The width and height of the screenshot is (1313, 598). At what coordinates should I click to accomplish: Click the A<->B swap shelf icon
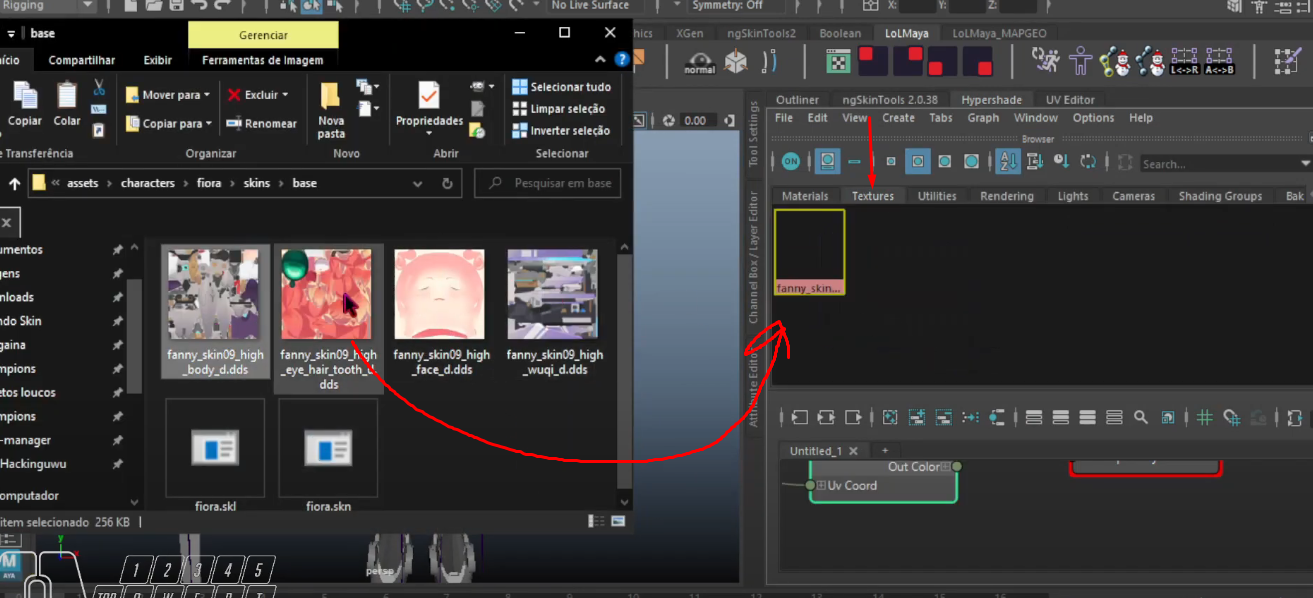point(1219,62)
